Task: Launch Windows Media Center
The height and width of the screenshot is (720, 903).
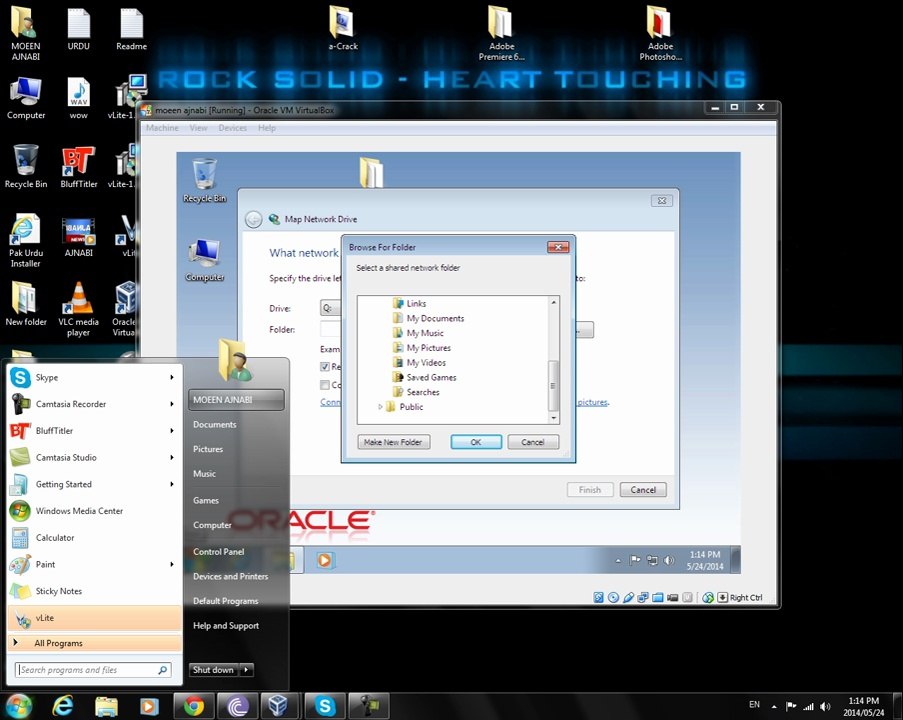Action: pyautogui.click(x=92, y=510)
